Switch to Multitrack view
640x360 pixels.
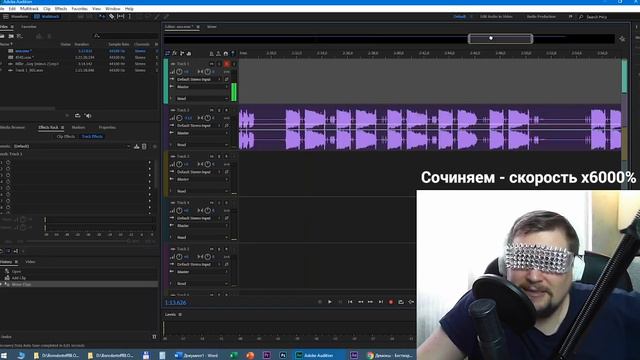click(x=47, y=17)
